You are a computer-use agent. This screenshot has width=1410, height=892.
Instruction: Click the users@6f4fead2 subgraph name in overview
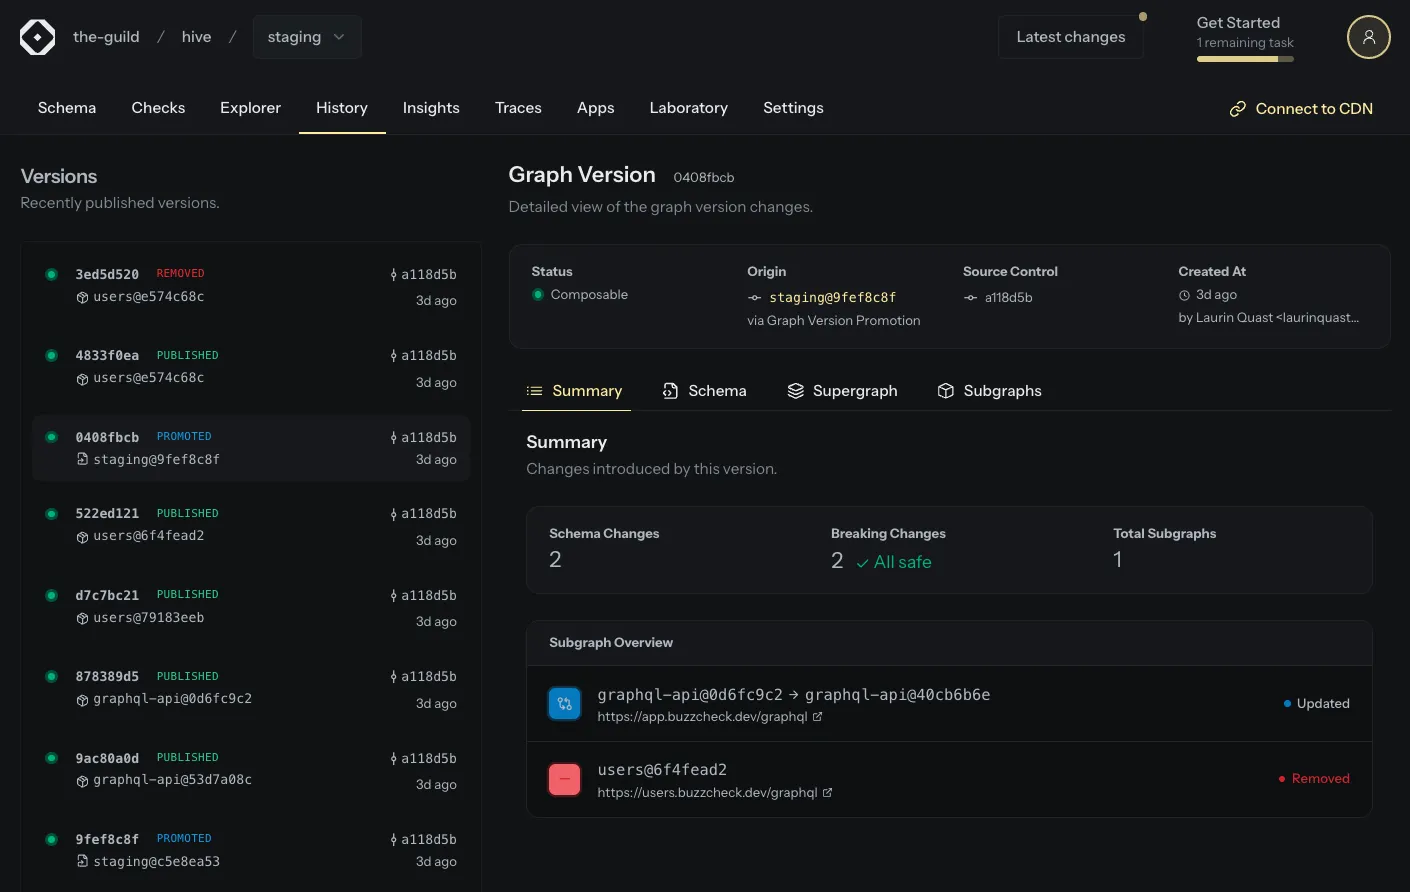pos(662,770)
